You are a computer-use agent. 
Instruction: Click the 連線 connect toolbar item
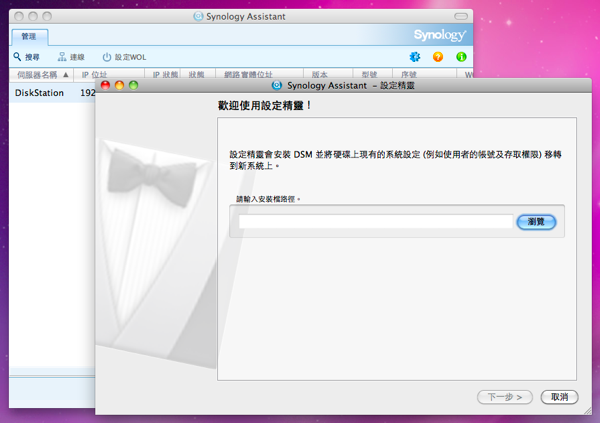pos(71,57)
